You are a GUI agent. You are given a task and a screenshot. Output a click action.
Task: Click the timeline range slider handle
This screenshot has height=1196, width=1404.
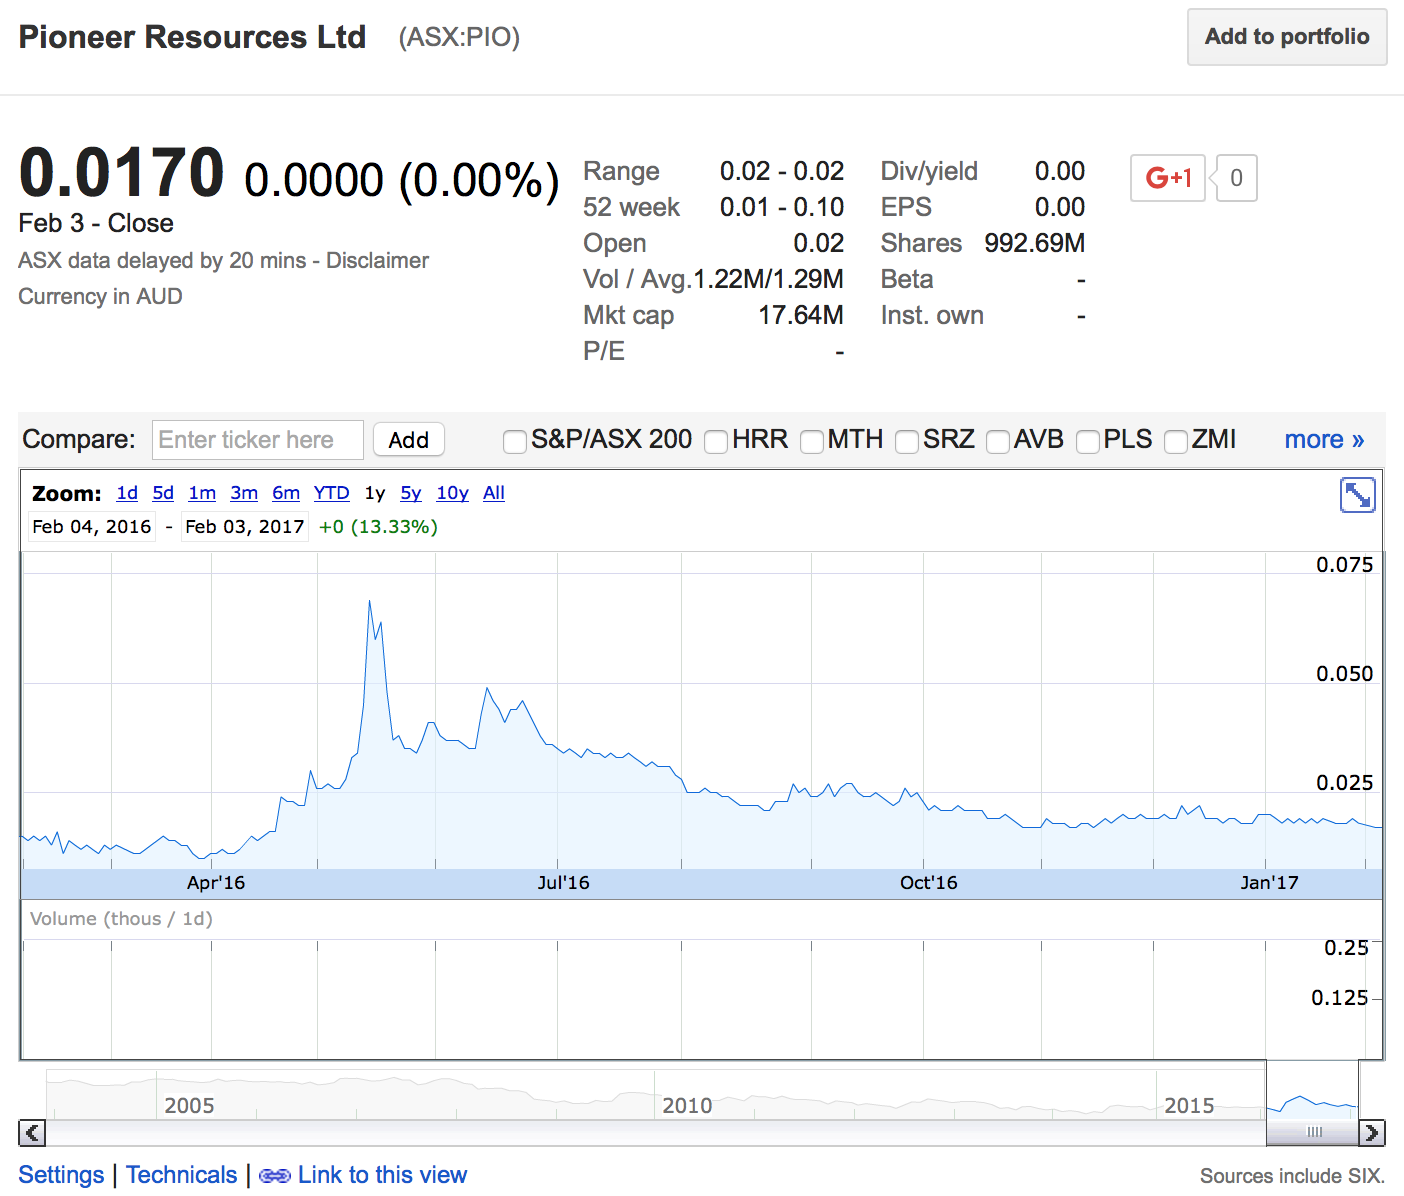point(1314,1132)
